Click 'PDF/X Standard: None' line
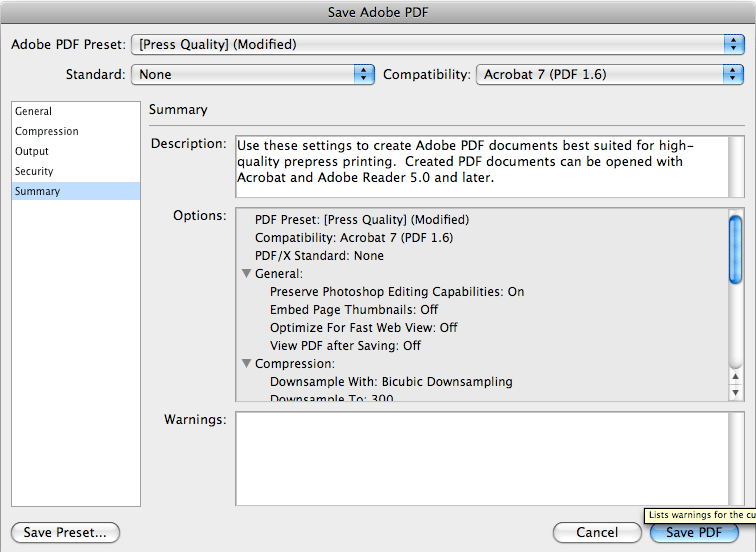Screen dimensions: 756x552 [x=319, y=256]
